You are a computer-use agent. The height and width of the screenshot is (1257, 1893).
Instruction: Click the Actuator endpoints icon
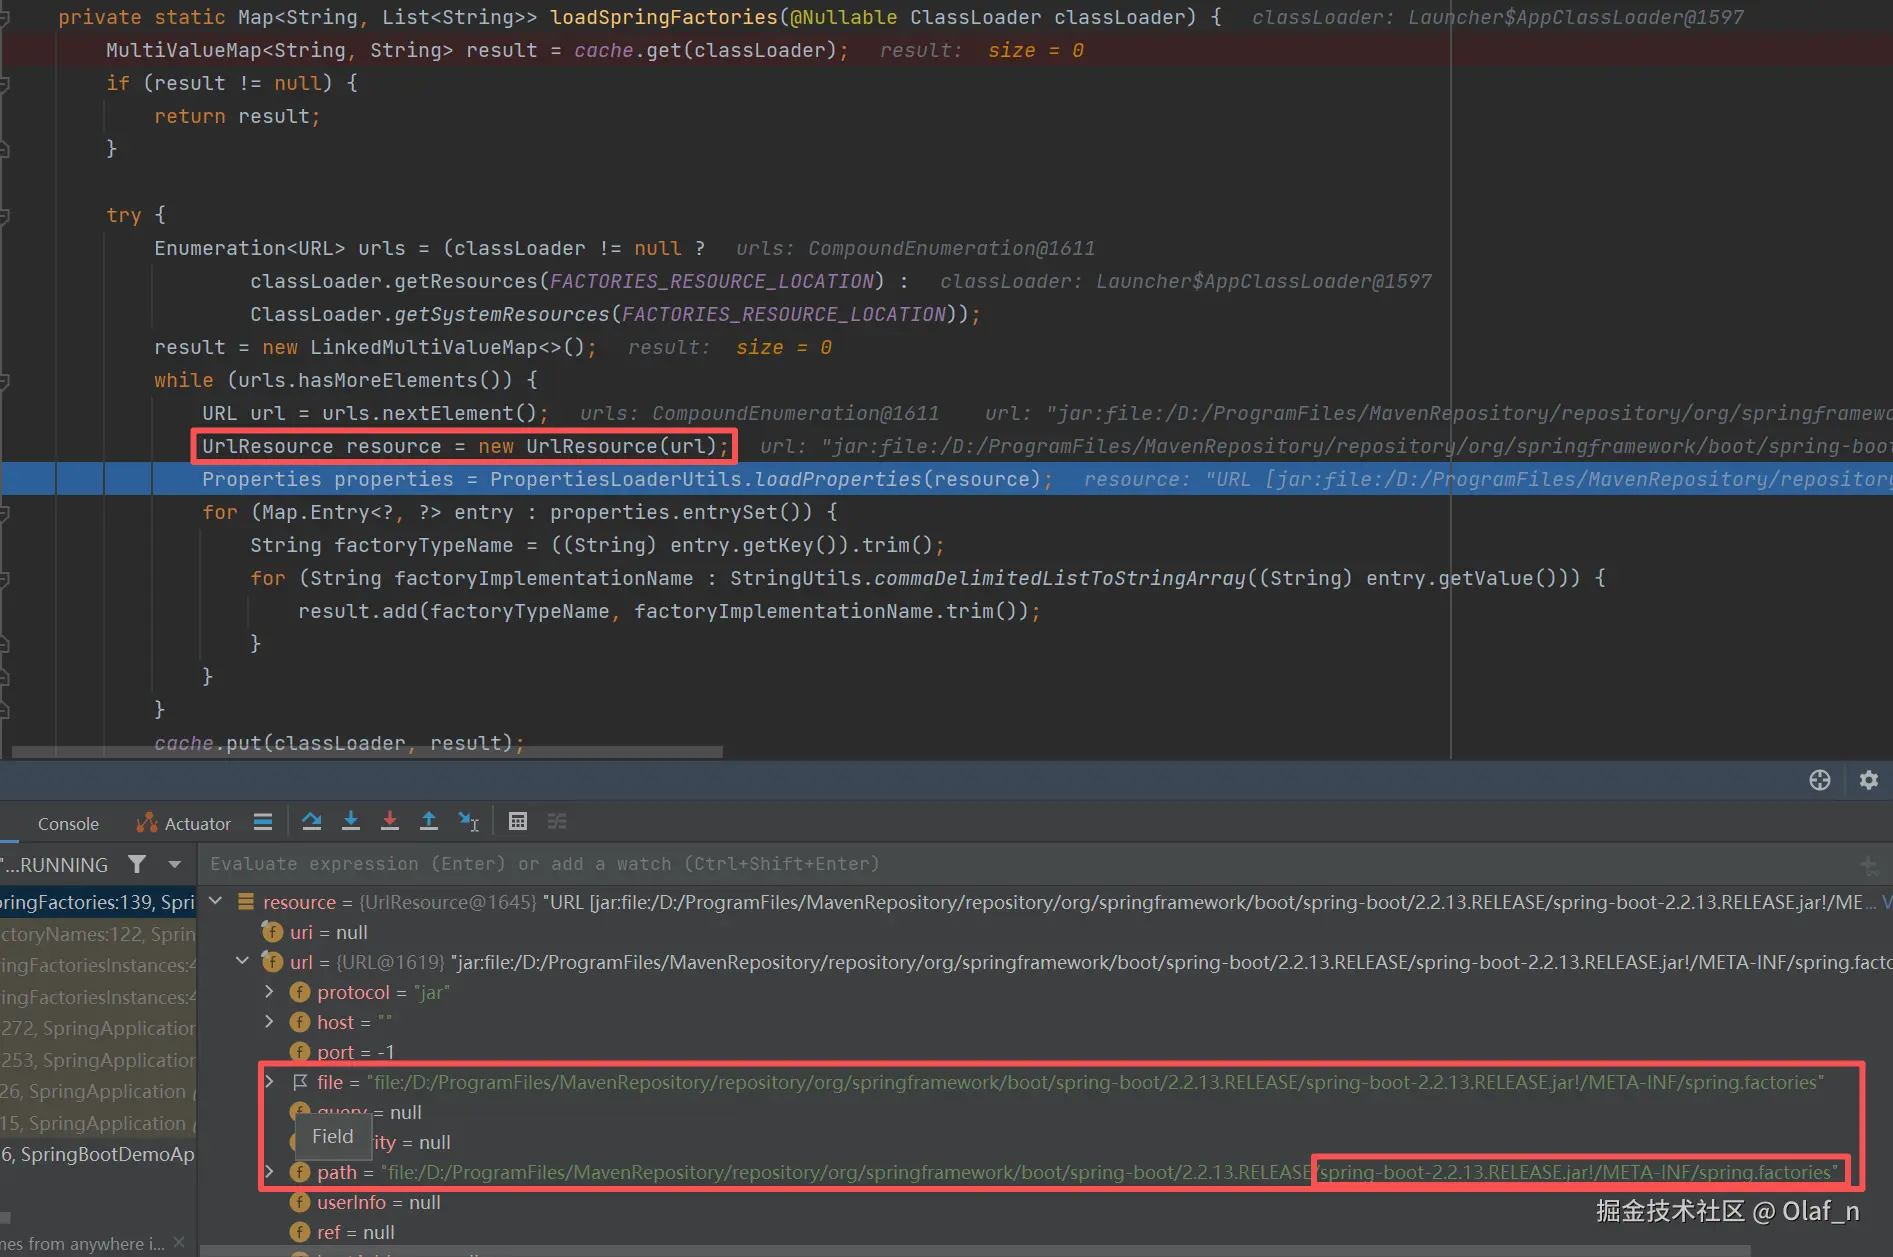[x=147, y=823]
